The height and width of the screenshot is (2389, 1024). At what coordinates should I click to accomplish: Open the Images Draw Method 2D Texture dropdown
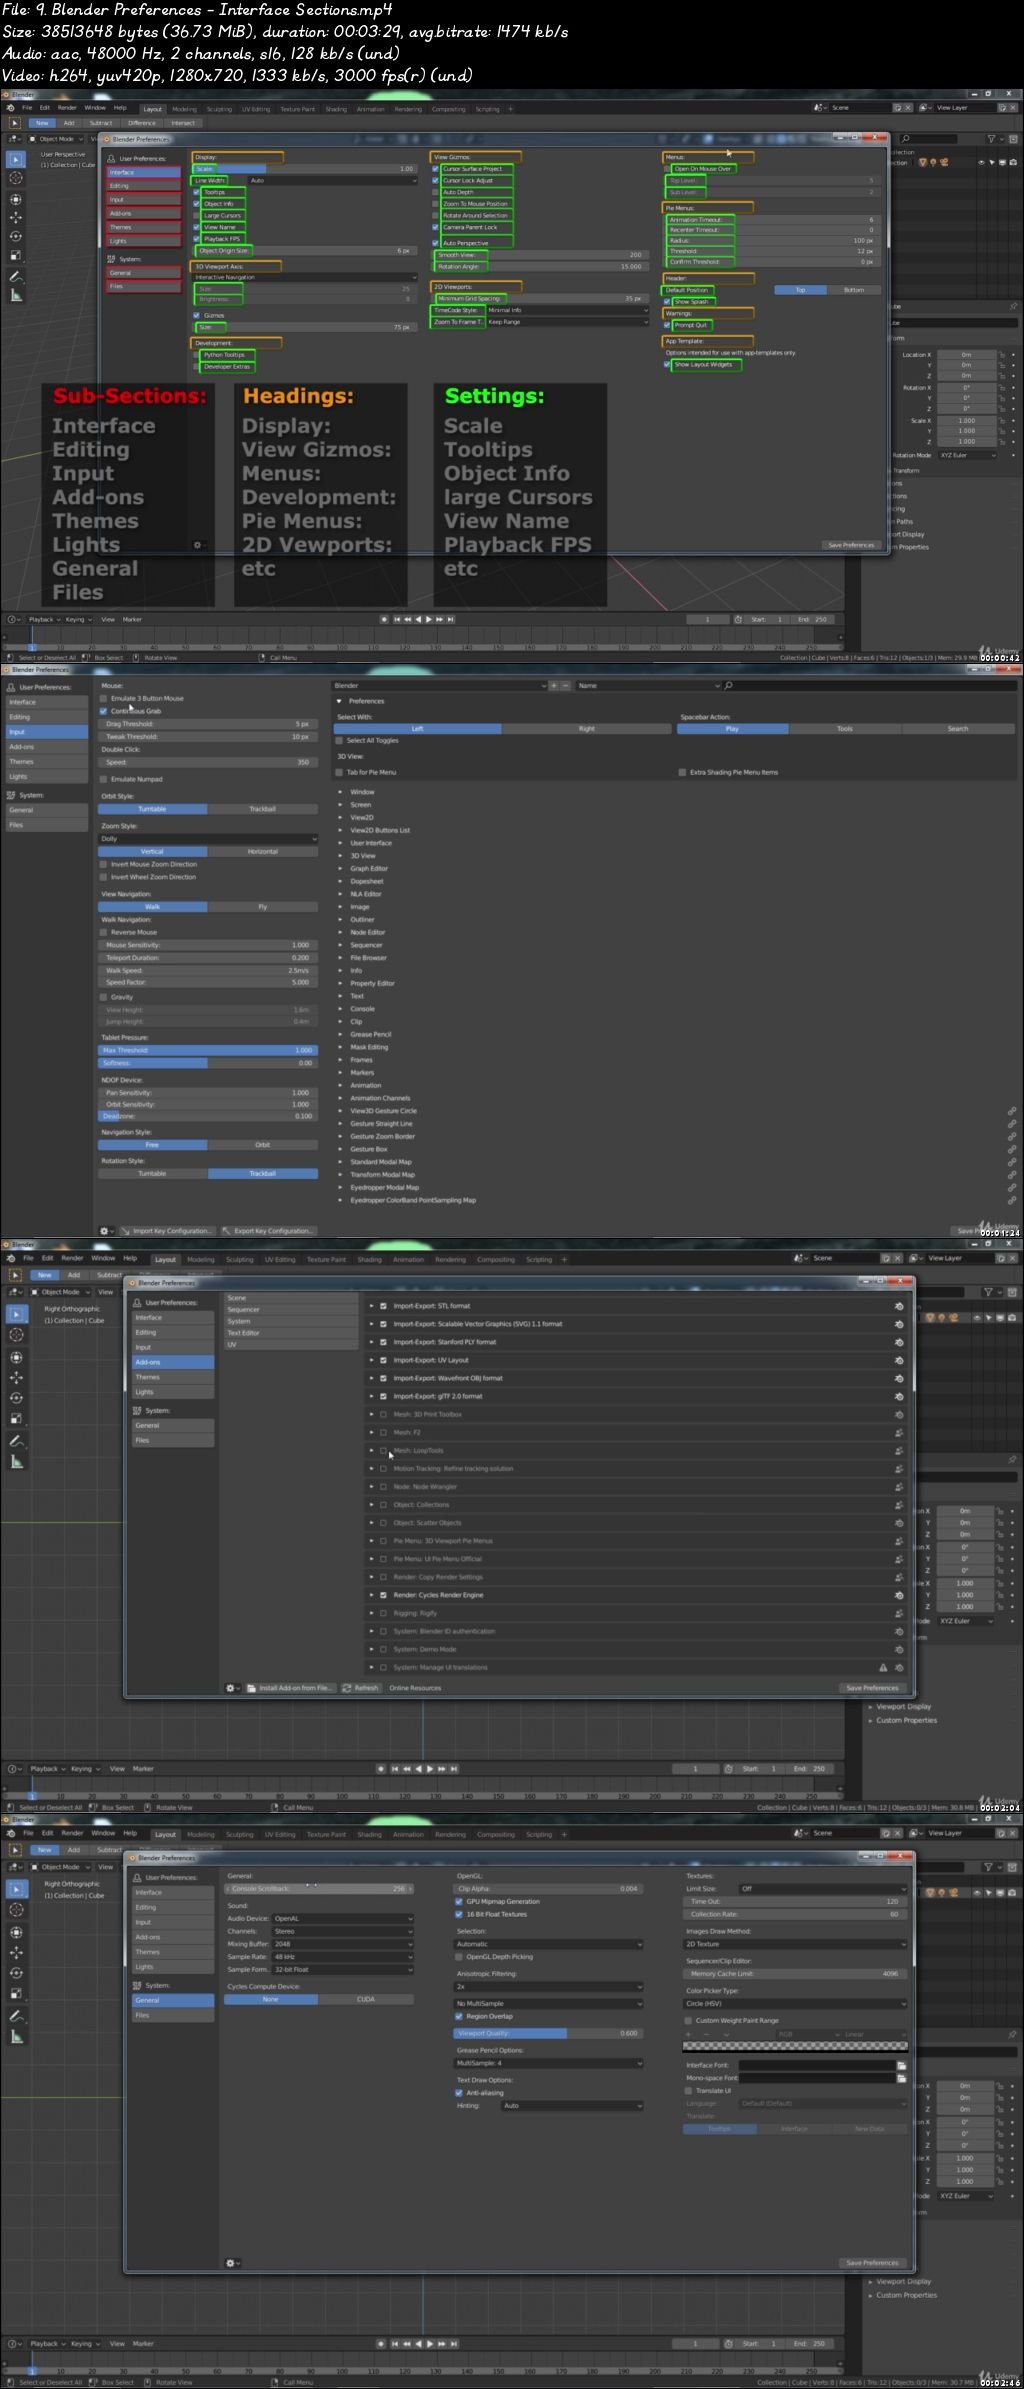click(795, 1944)
